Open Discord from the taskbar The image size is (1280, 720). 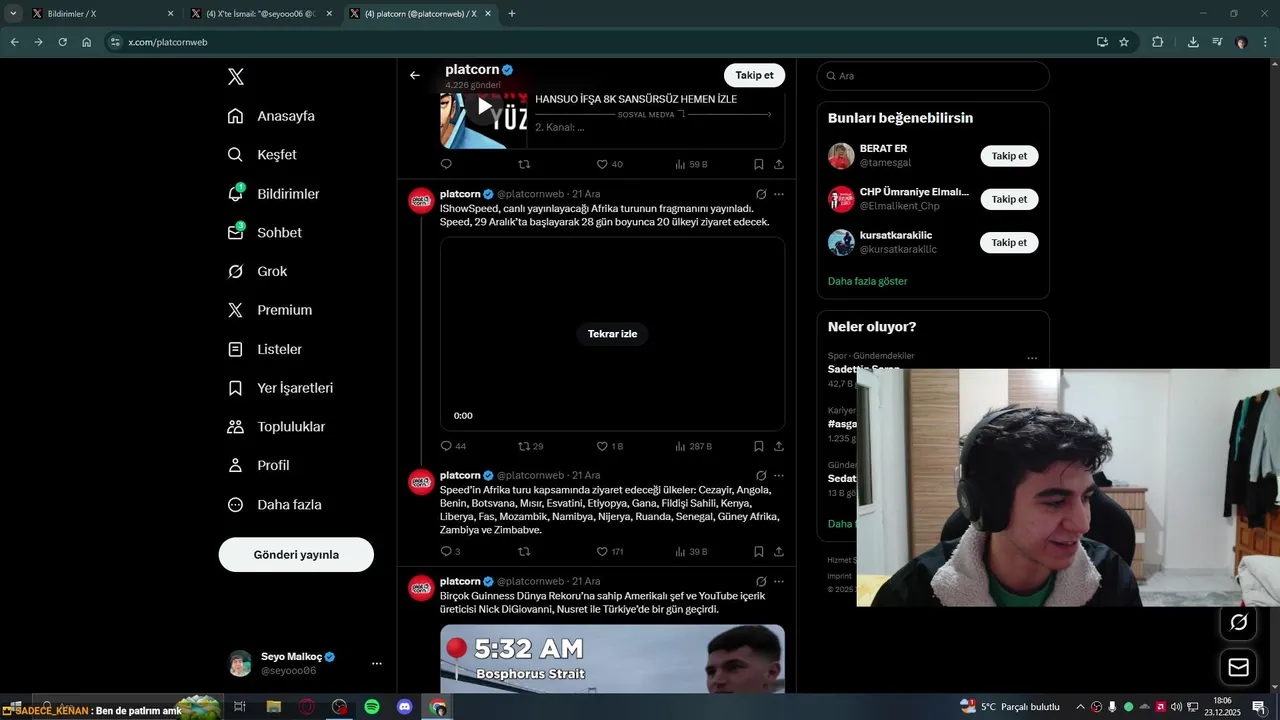pos(405,707)
